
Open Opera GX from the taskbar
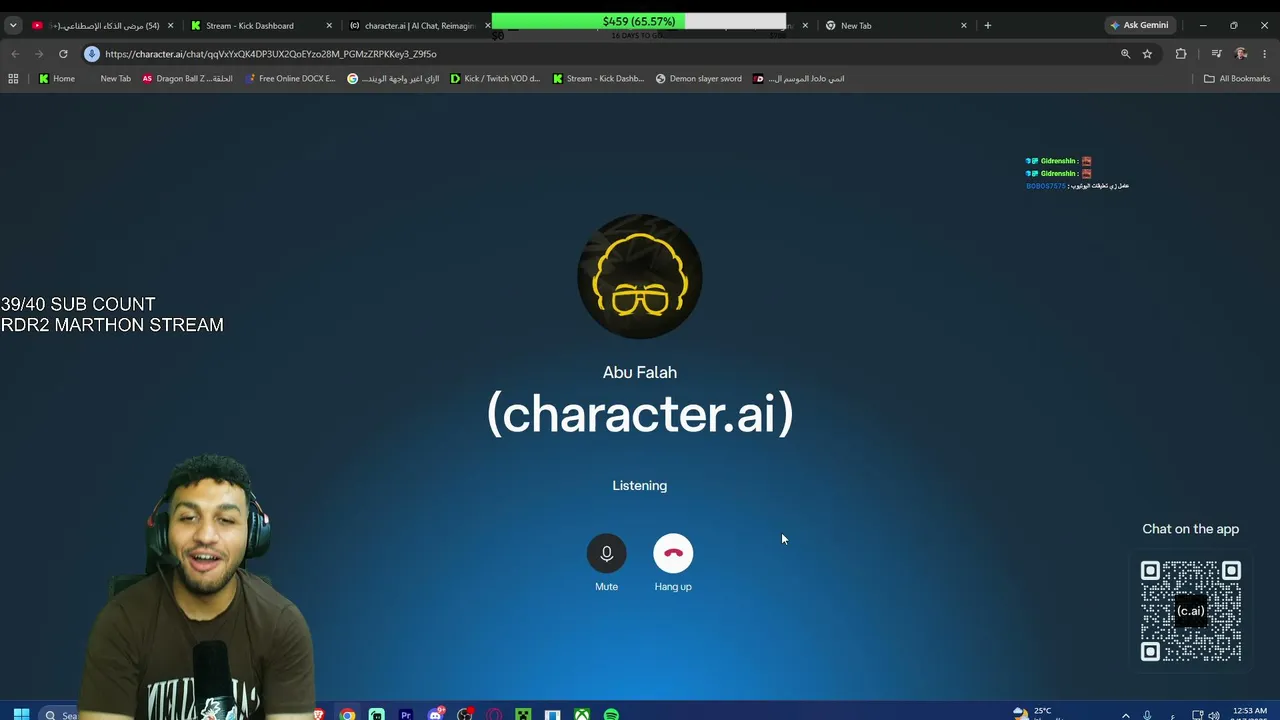click(x=494, y=714)
